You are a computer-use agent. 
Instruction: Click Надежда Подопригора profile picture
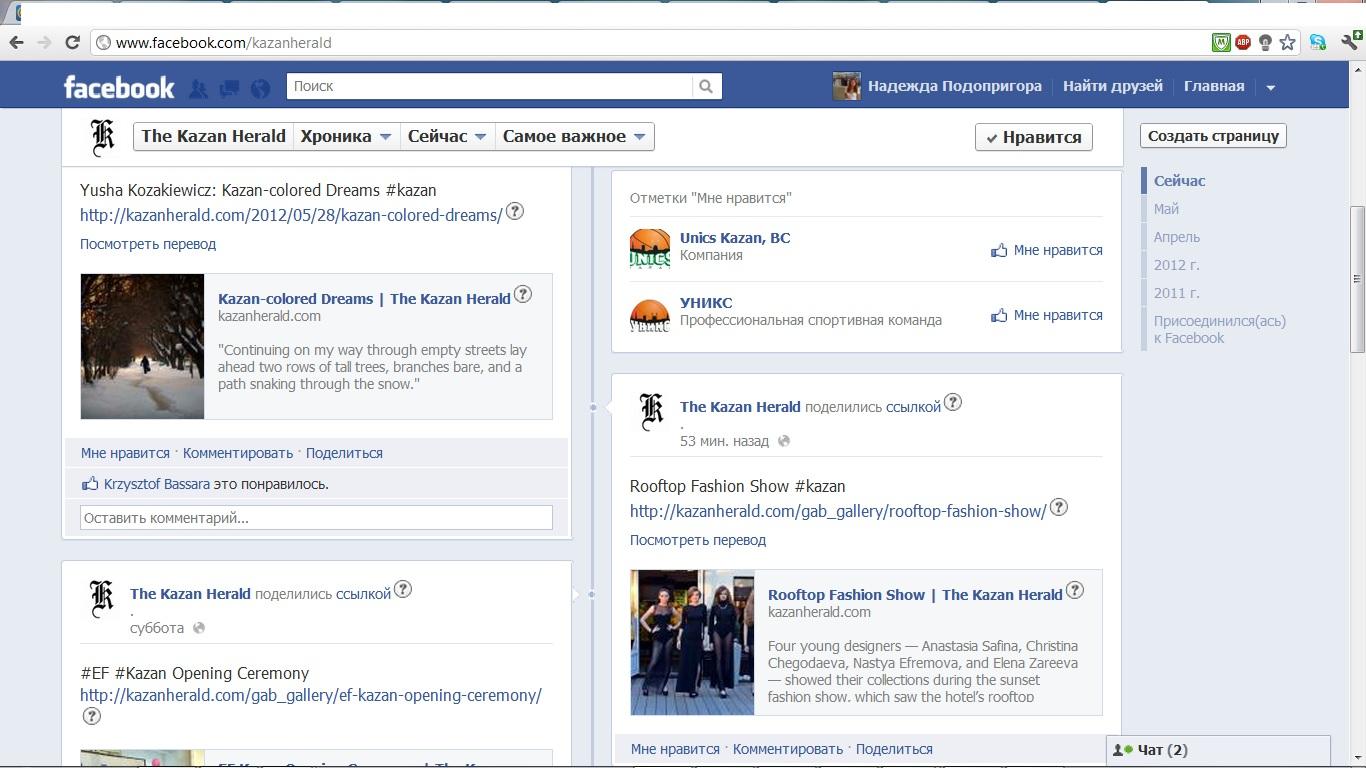pos(846,86)
